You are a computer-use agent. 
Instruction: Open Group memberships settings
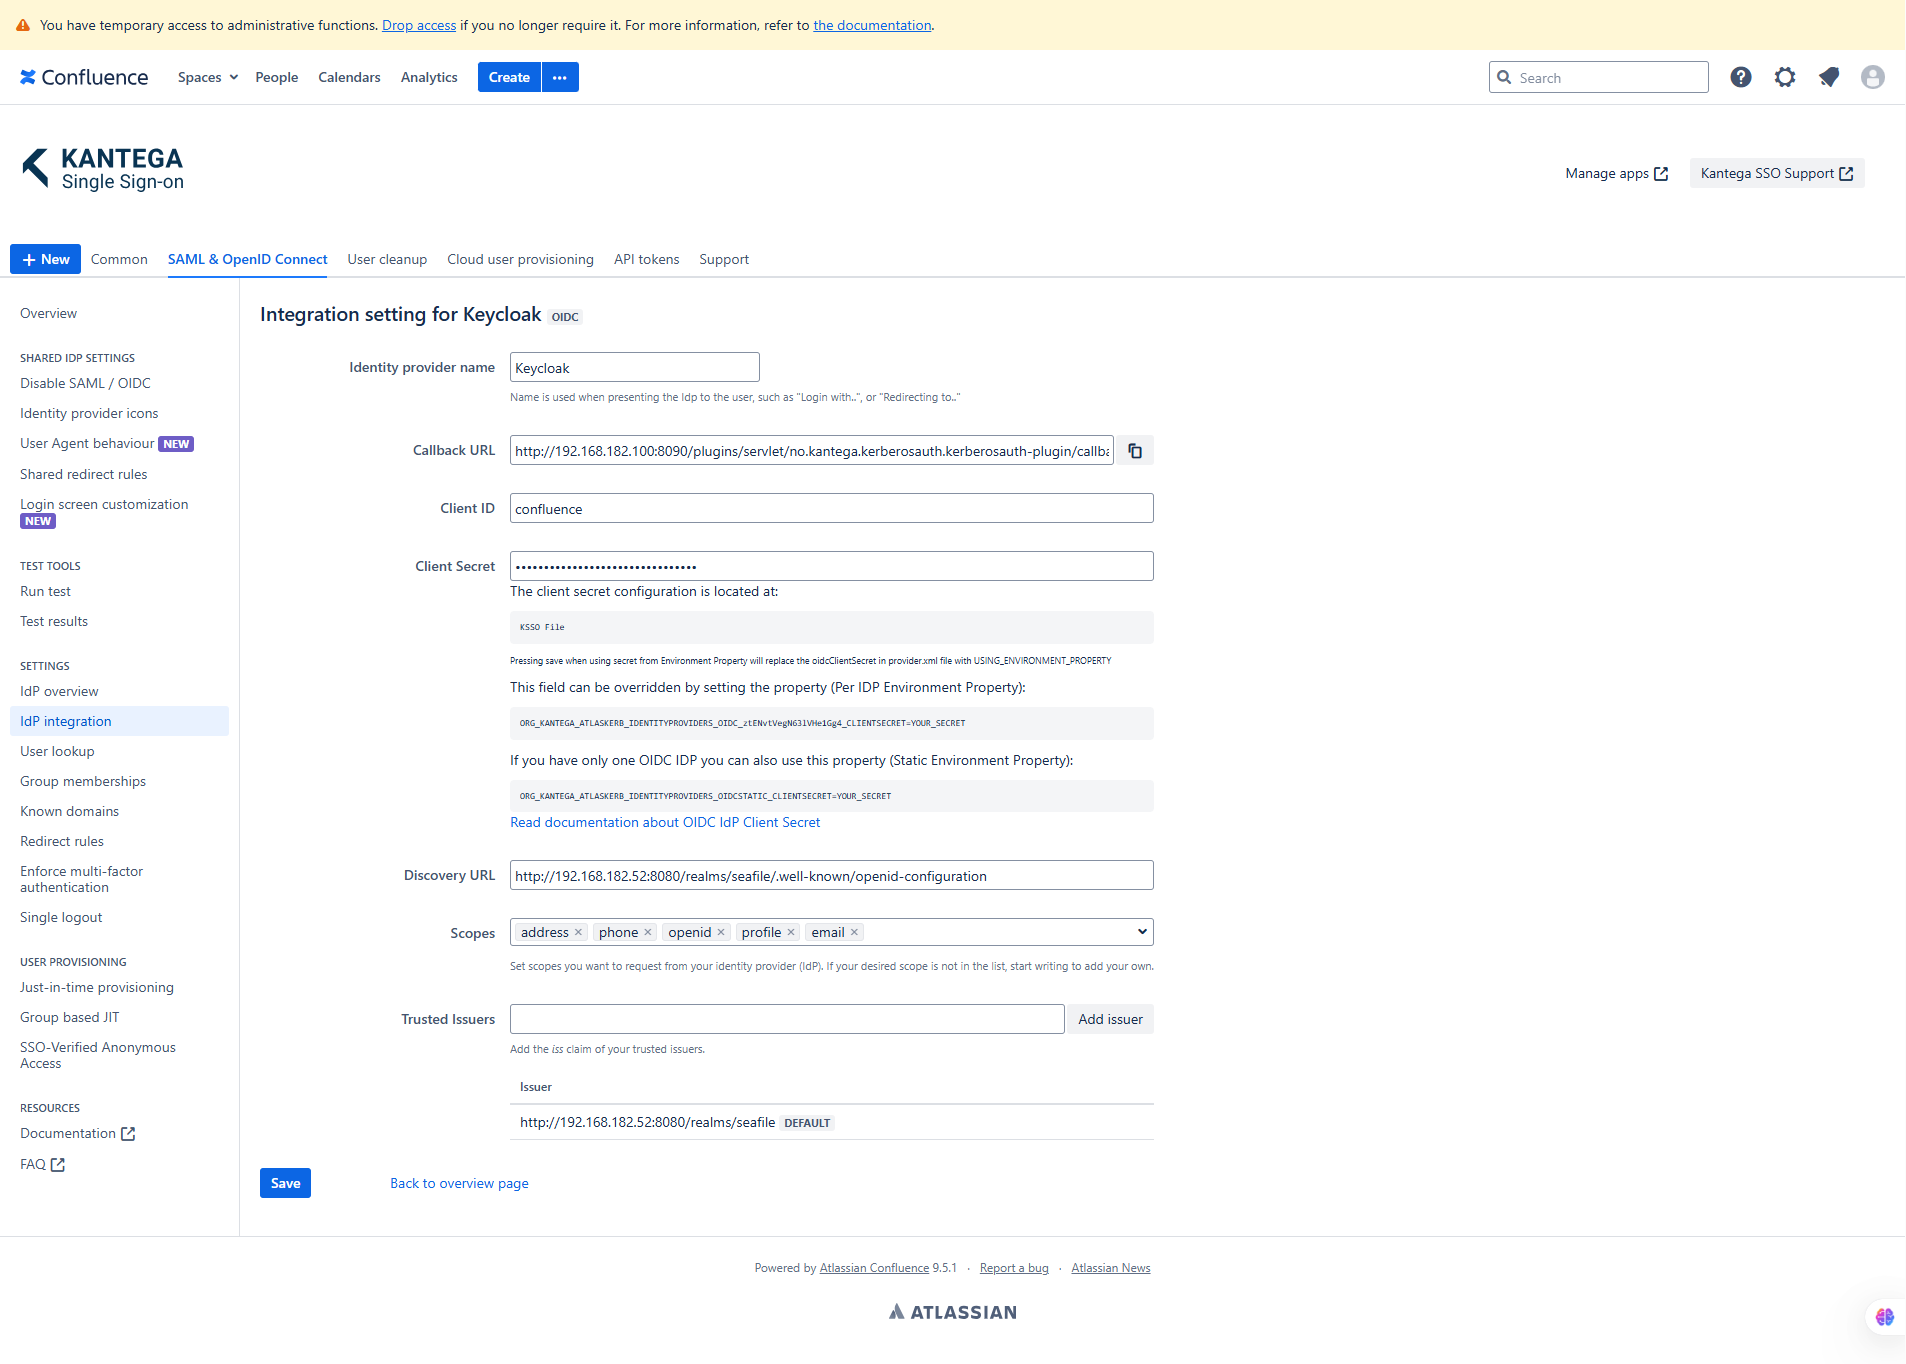(83, 781)
